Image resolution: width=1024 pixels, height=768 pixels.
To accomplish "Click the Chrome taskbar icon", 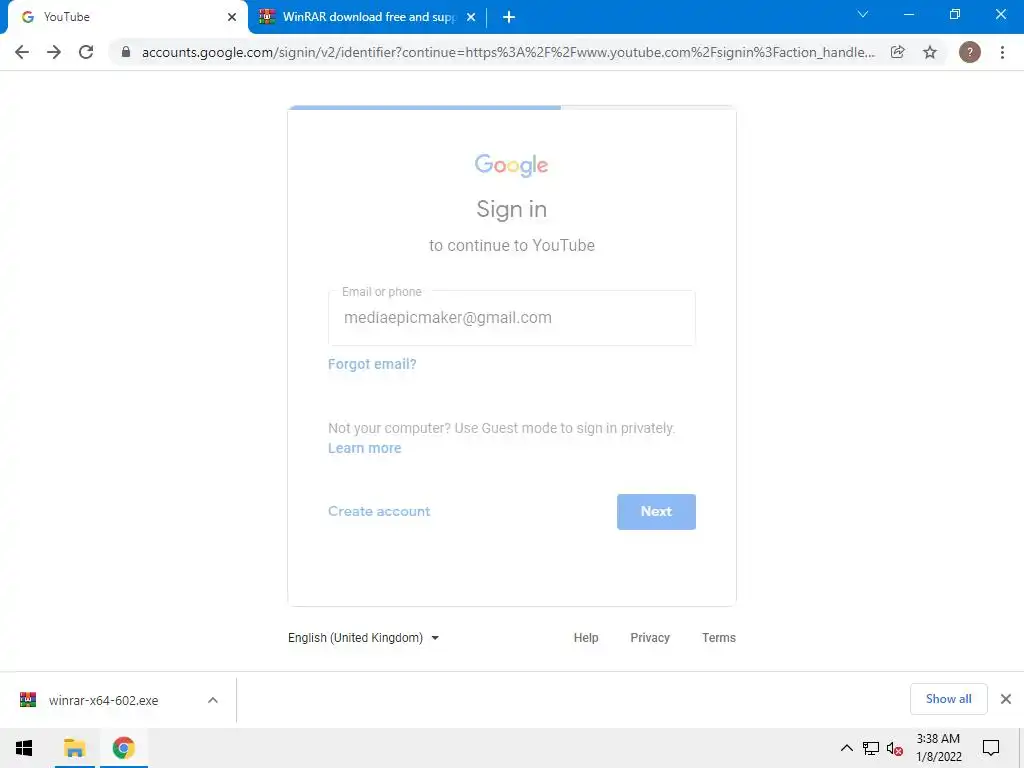I will pyautogui.click(x=123, y=748).
